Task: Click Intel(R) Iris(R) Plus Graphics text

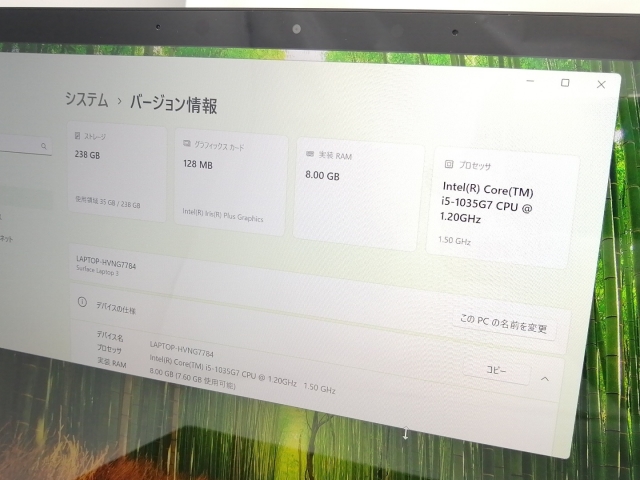Action: 223,215
